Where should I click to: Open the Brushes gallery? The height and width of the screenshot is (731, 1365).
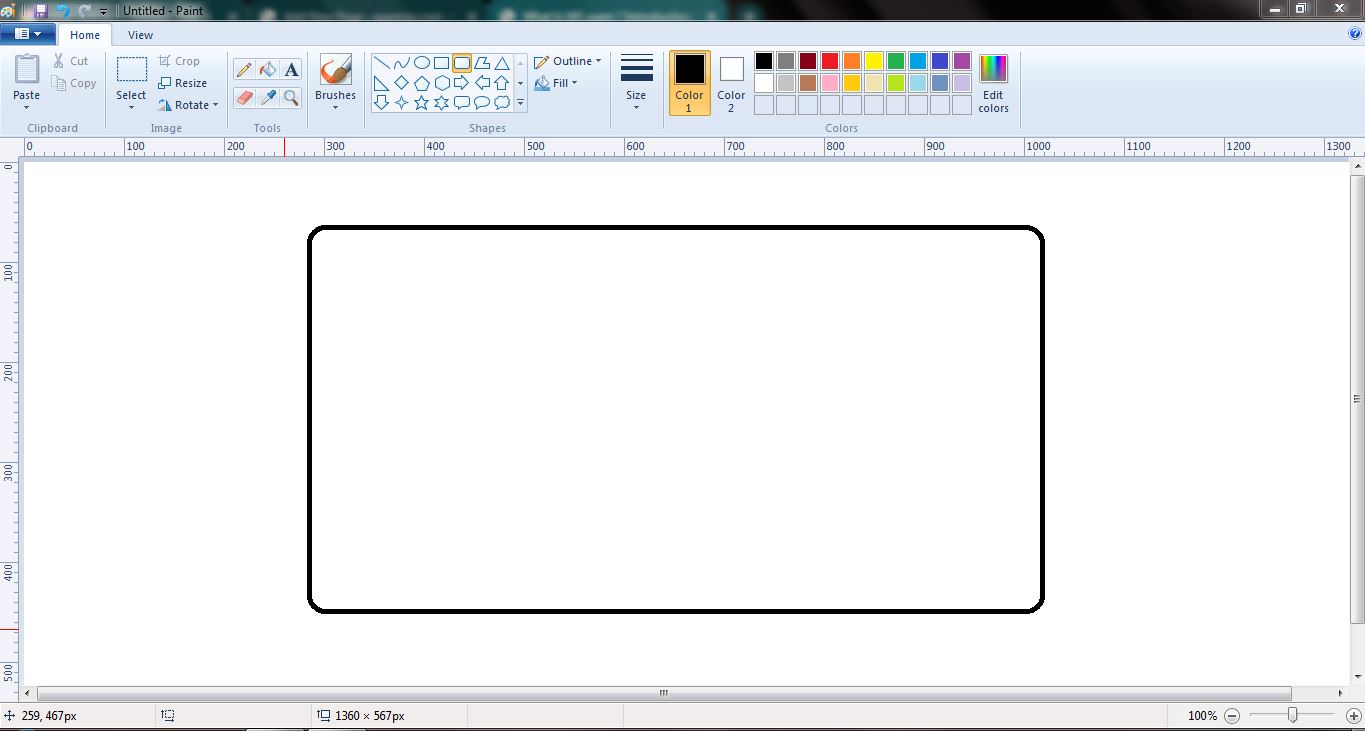pos(334,80)
